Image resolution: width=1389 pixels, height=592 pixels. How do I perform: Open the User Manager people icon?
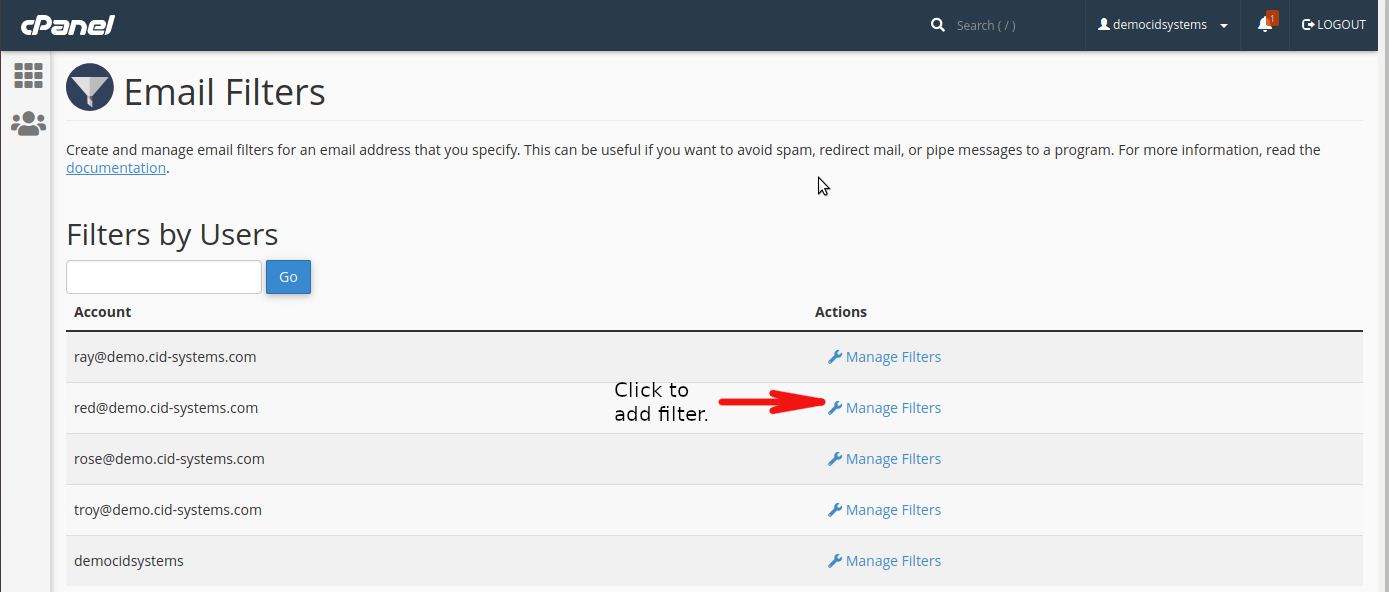(28, 123)
